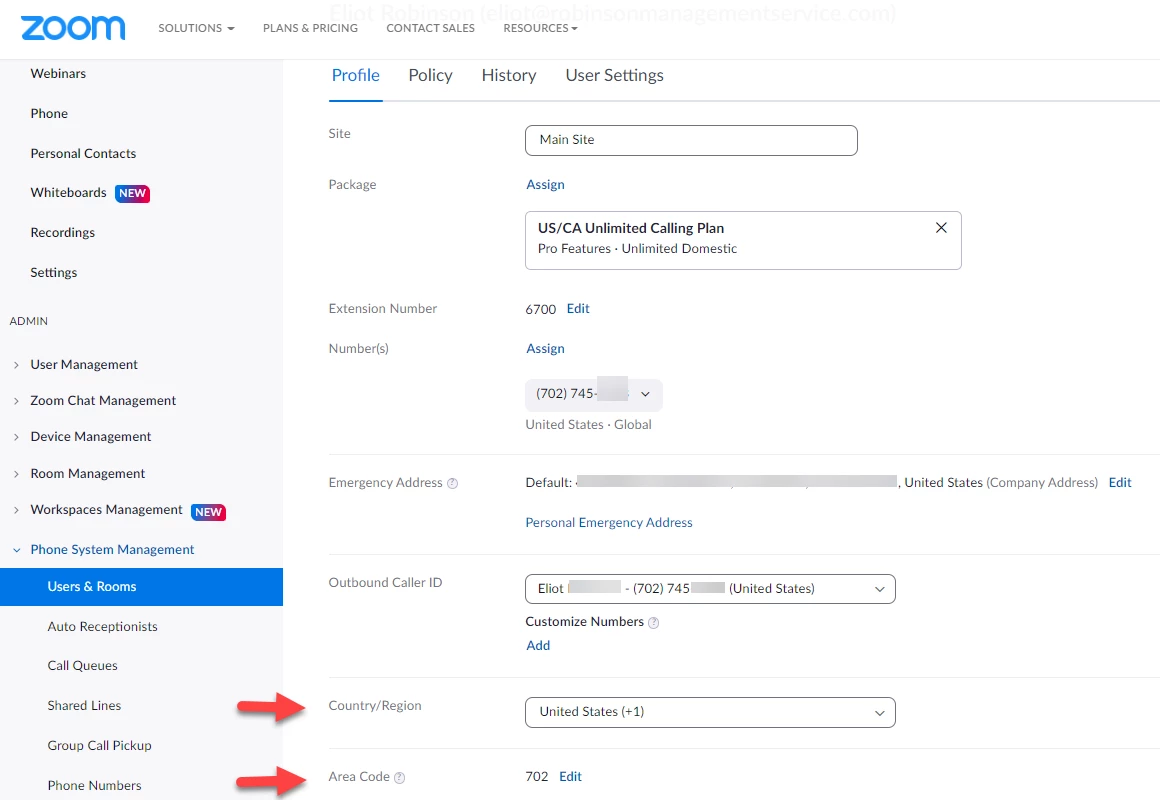Open Shared Lines in sidebar
Viewport: 1160px width, 800px height.
click(84, 706)
